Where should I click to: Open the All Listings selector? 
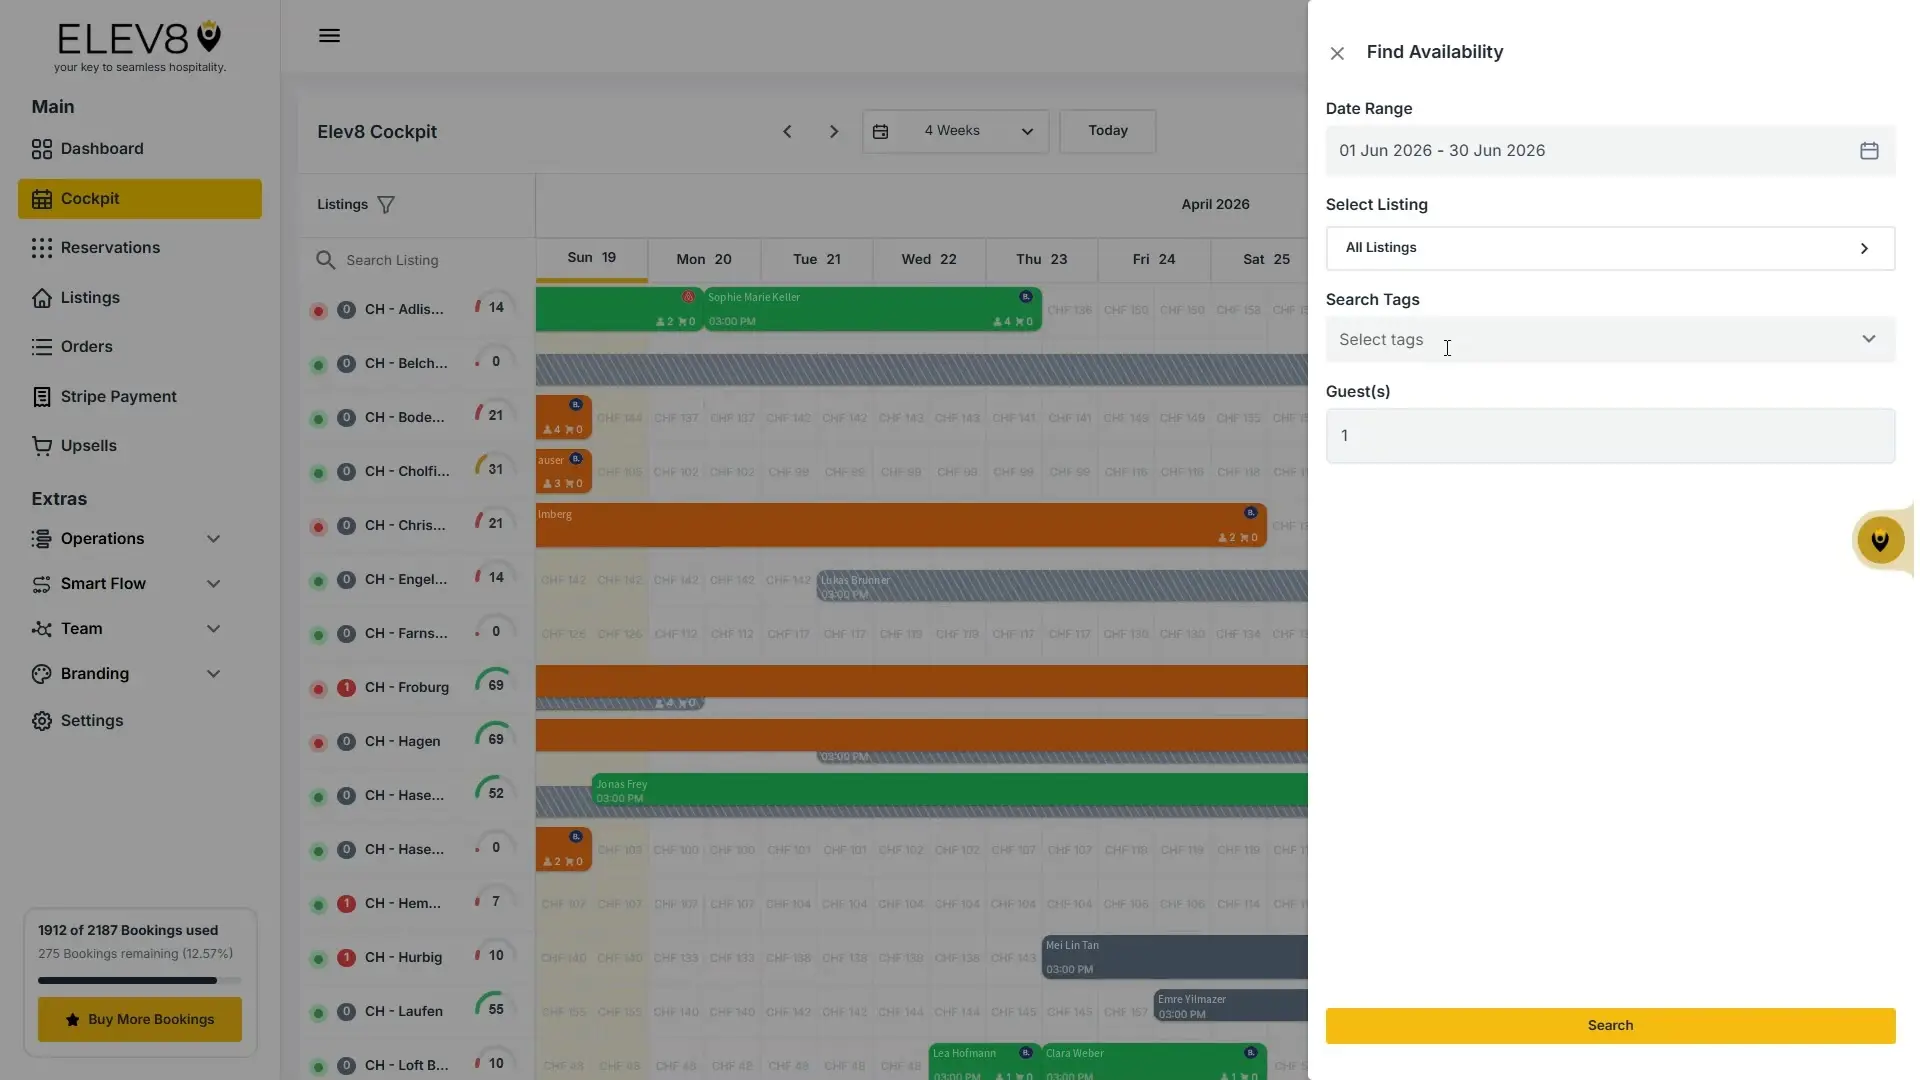point(1610,248)
